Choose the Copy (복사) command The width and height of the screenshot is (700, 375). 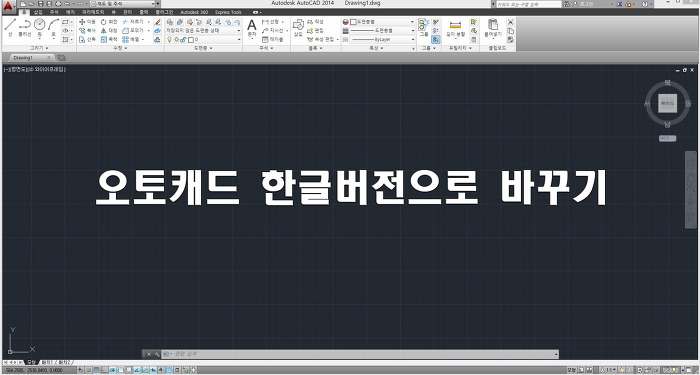coord(87,30)
